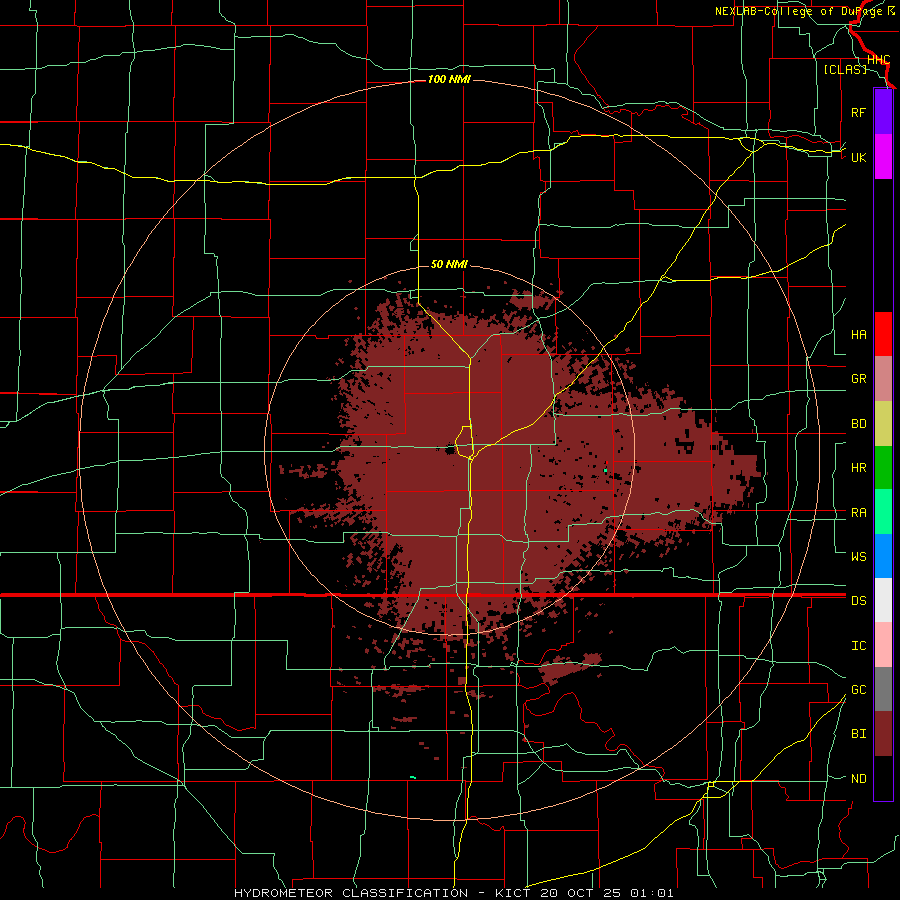Click the BI legend label
This screenshot has width=900, height=900.
858,734
